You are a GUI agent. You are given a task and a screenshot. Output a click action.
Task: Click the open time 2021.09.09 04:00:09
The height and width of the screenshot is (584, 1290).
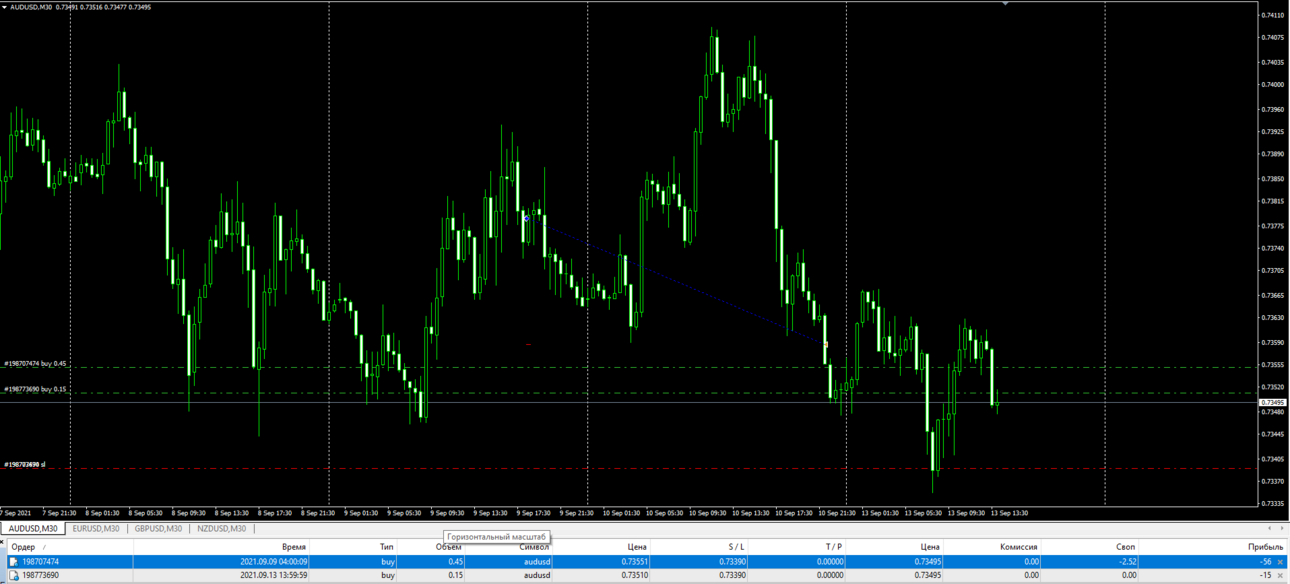(x=274, y=562)
